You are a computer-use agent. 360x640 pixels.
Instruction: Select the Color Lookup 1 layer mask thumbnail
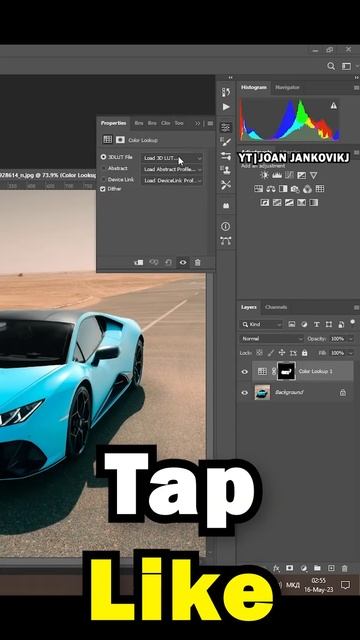[x=286, y=371]
